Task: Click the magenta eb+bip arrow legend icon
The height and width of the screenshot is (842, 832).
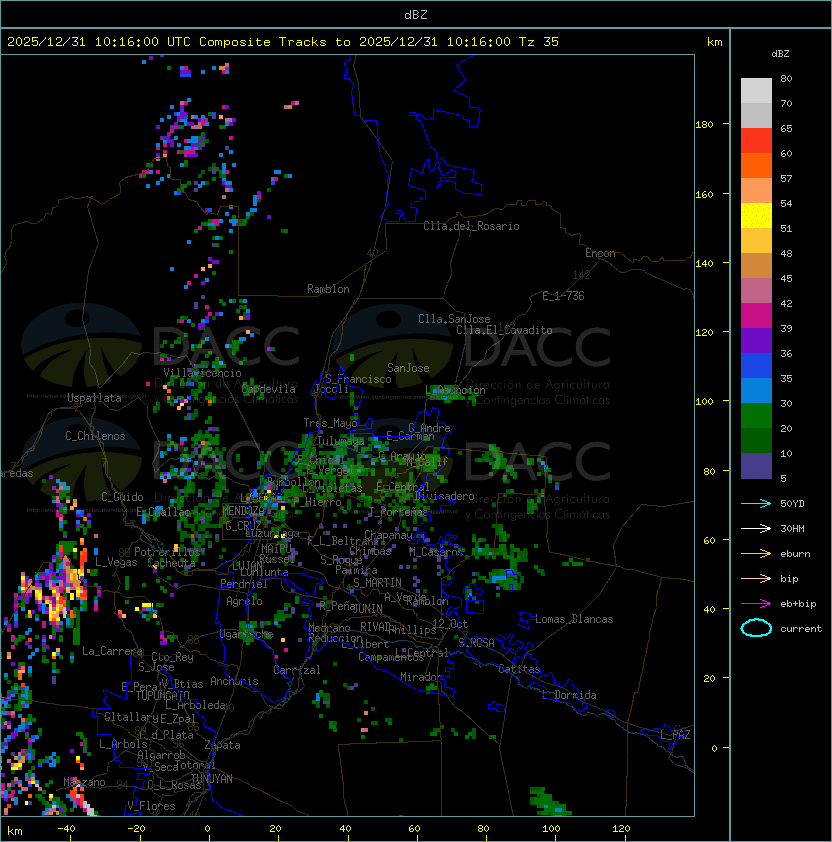Action: tap(756, 604)
